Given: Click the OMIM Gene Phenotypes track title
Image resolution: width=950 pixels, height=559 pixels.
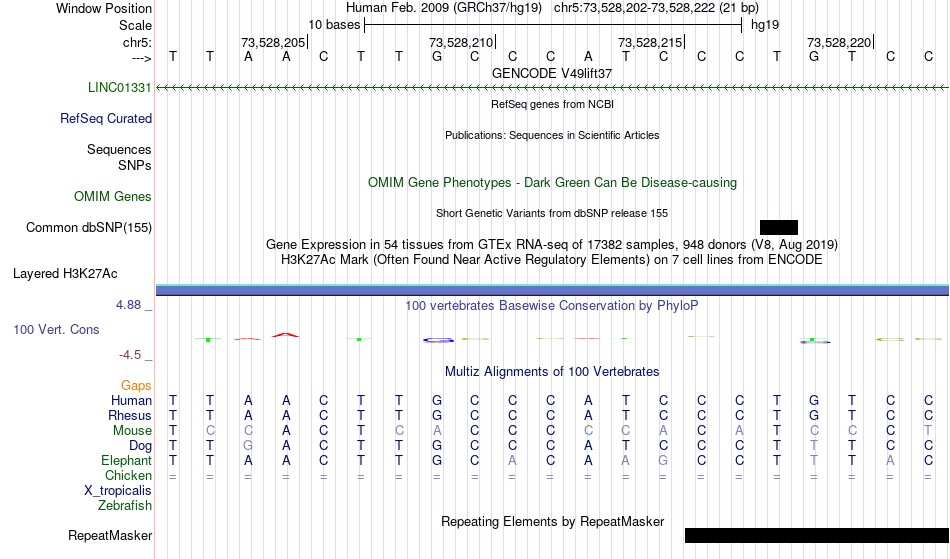Looking at the screenshot, I should click(x=553, y=182).
